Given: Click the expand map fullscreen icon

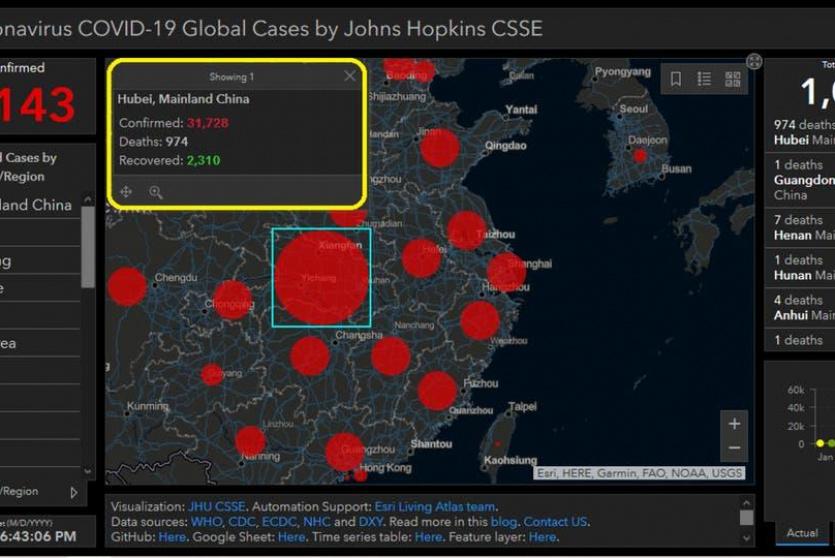Looking at the screenshot, I should (x=754, y=62).
